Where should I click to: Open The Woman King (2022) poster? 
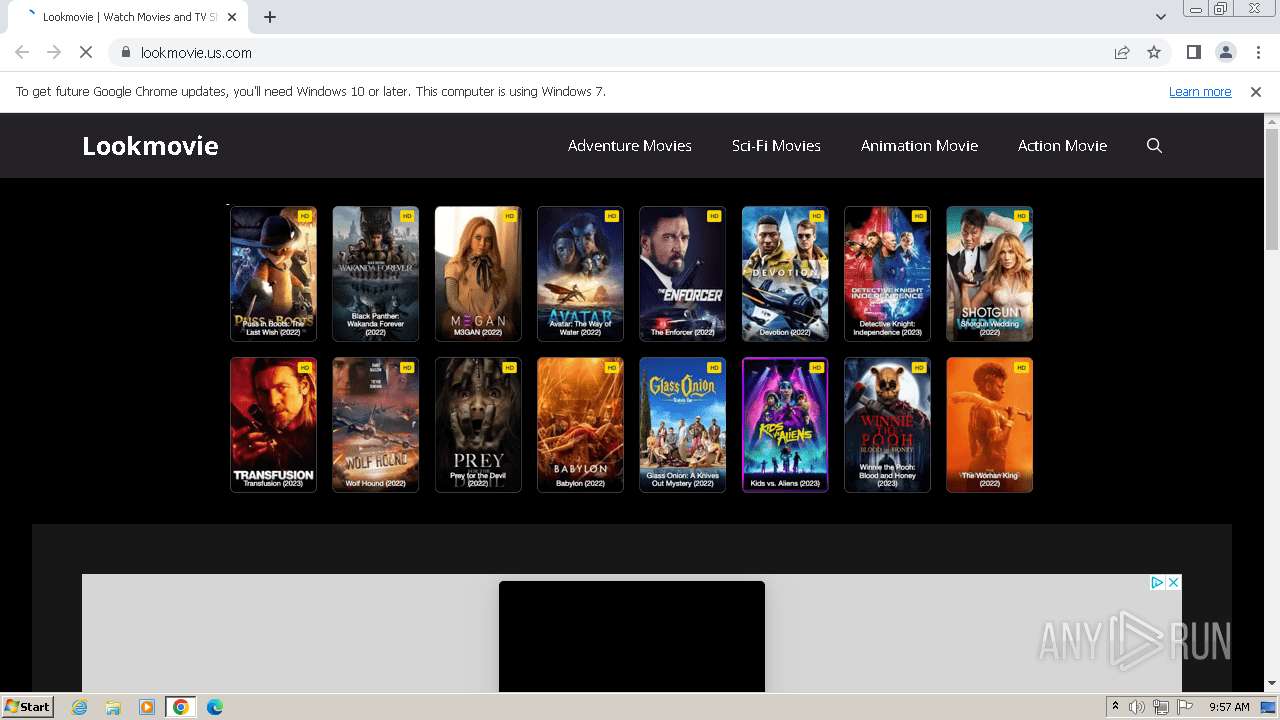pos(990,425)
